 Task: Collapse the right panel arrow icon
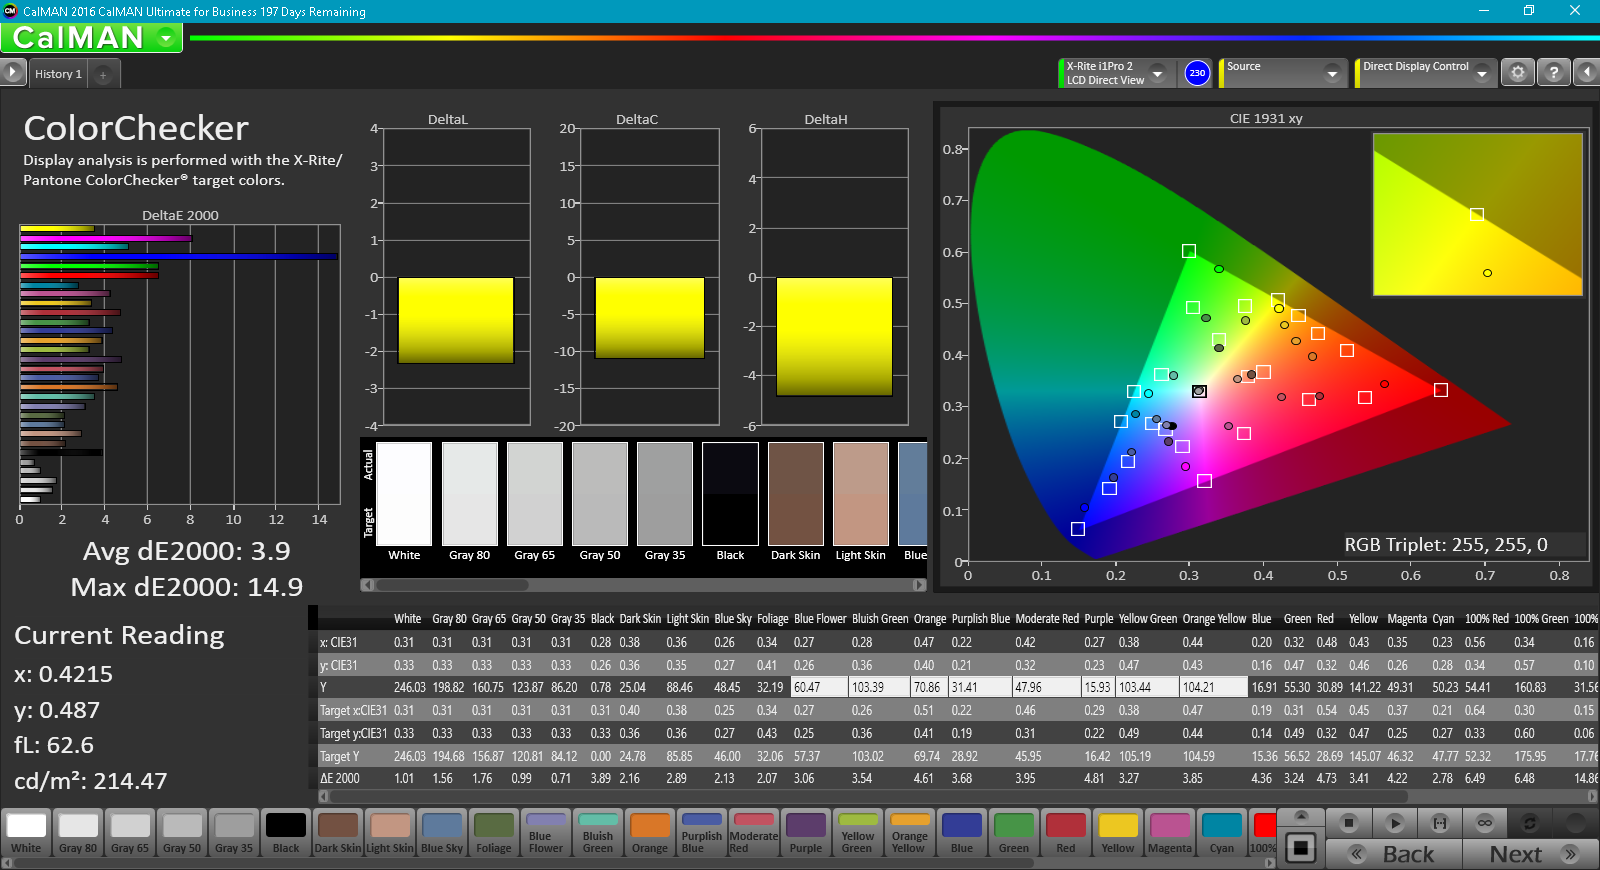pos(1586,73)
